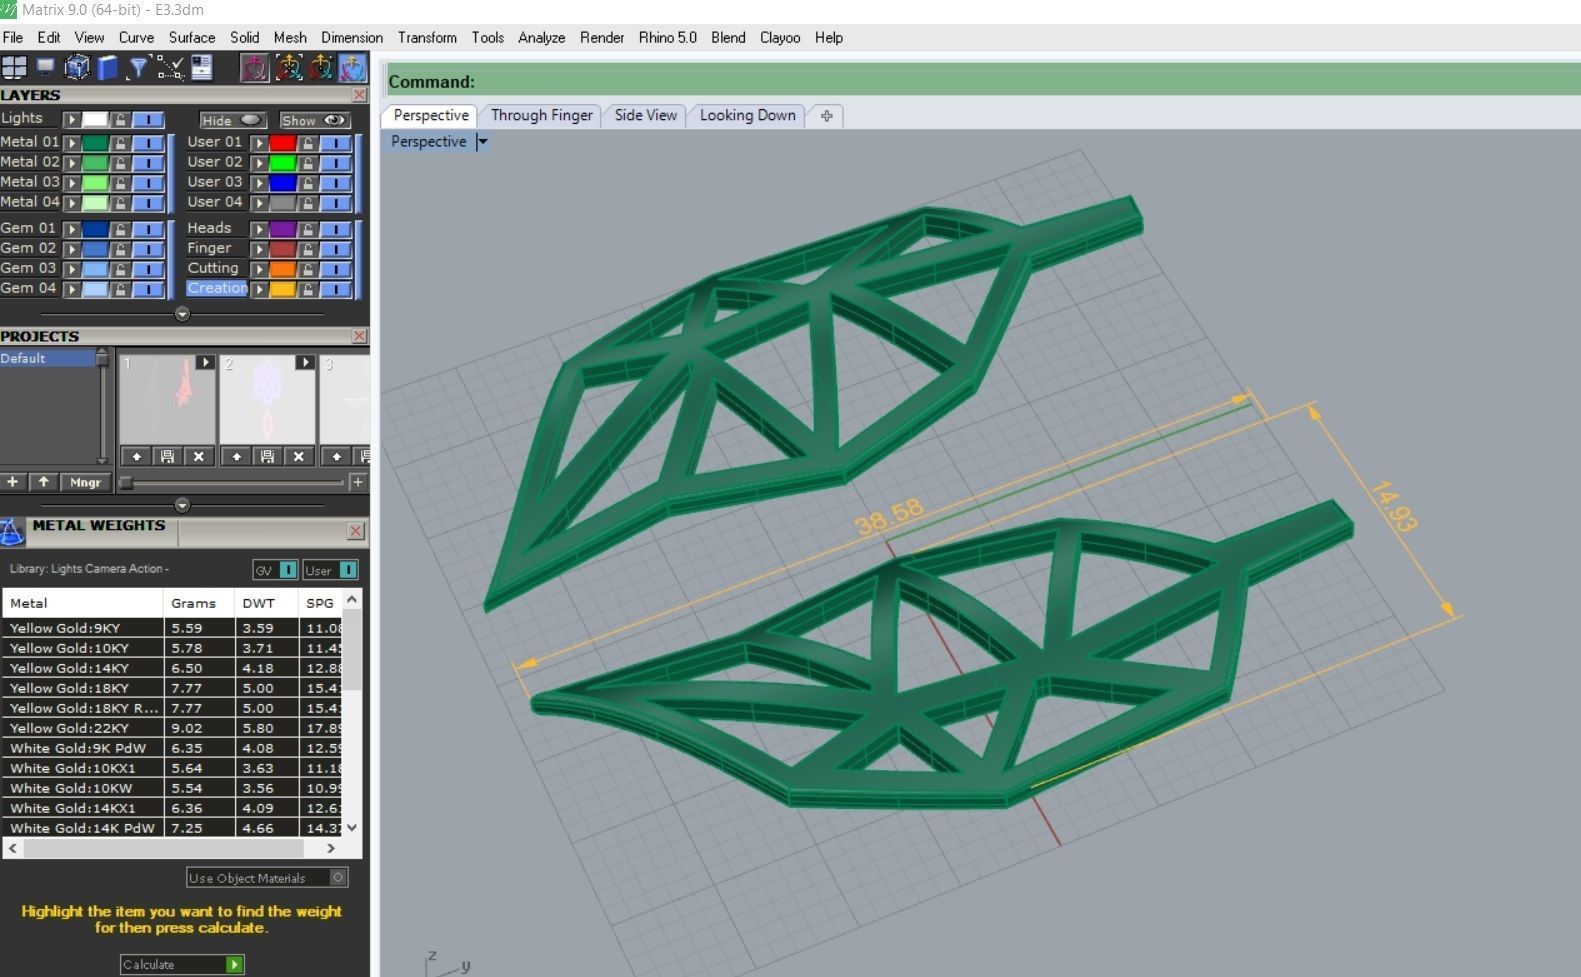This screenshot has width=1581, height=977.
Task: Click the plus icon beside the thumbnail slider
Action: [x=357, y=482]
